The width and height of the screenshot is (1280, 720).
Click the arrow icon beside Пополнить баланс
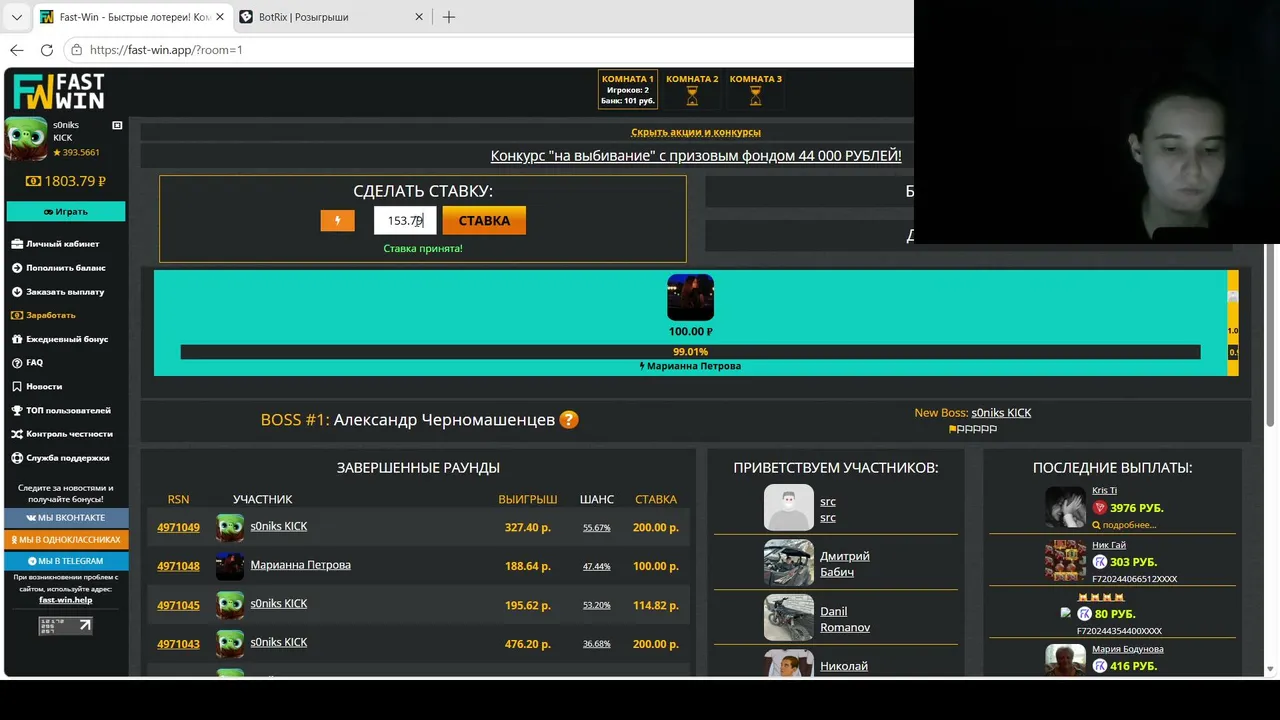tap(17, 267)
